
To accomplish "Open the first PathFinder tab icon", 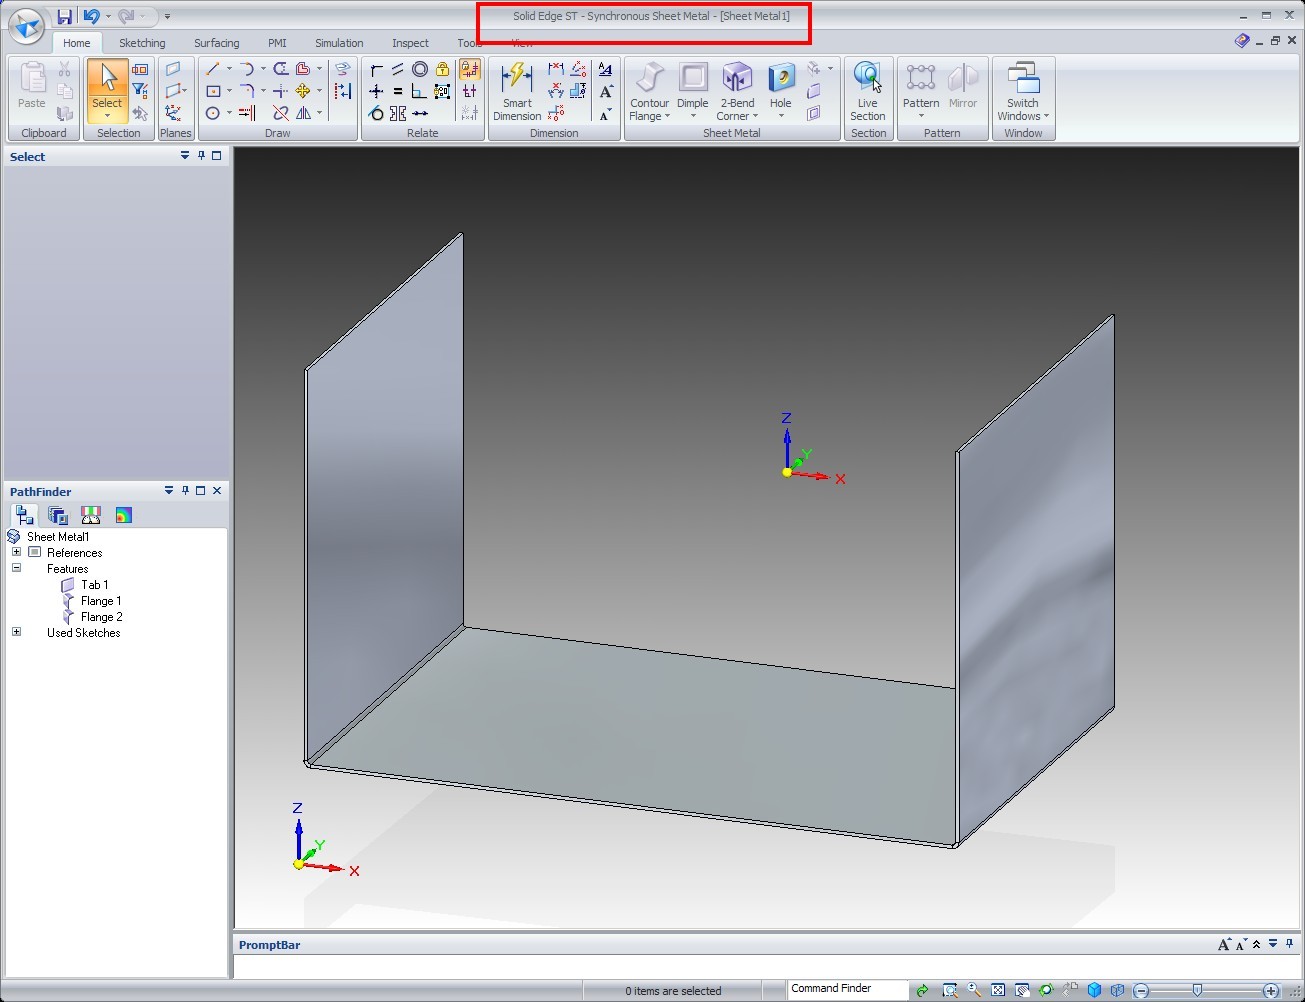I will (25, 515).
